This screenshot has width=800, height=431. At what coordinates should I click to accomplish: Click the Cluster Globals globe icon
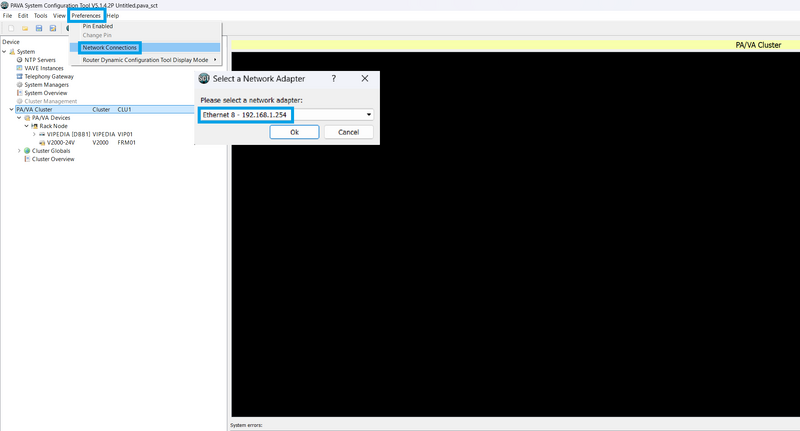pos(27,151)
